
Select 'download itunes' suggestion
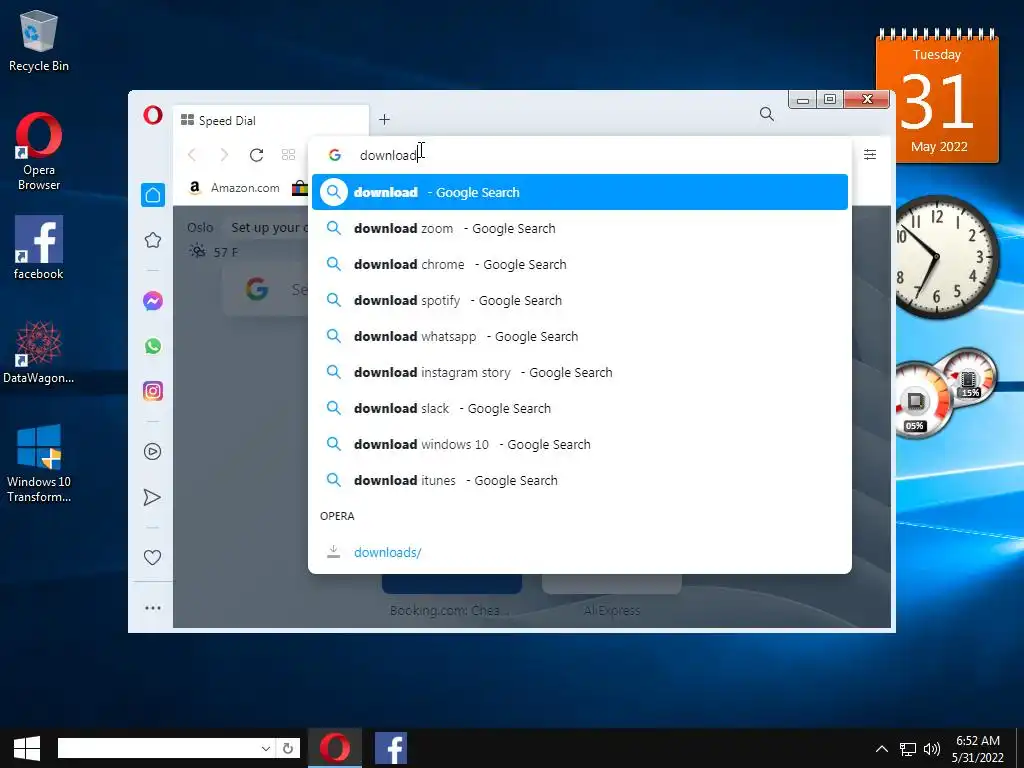(580, 480)
